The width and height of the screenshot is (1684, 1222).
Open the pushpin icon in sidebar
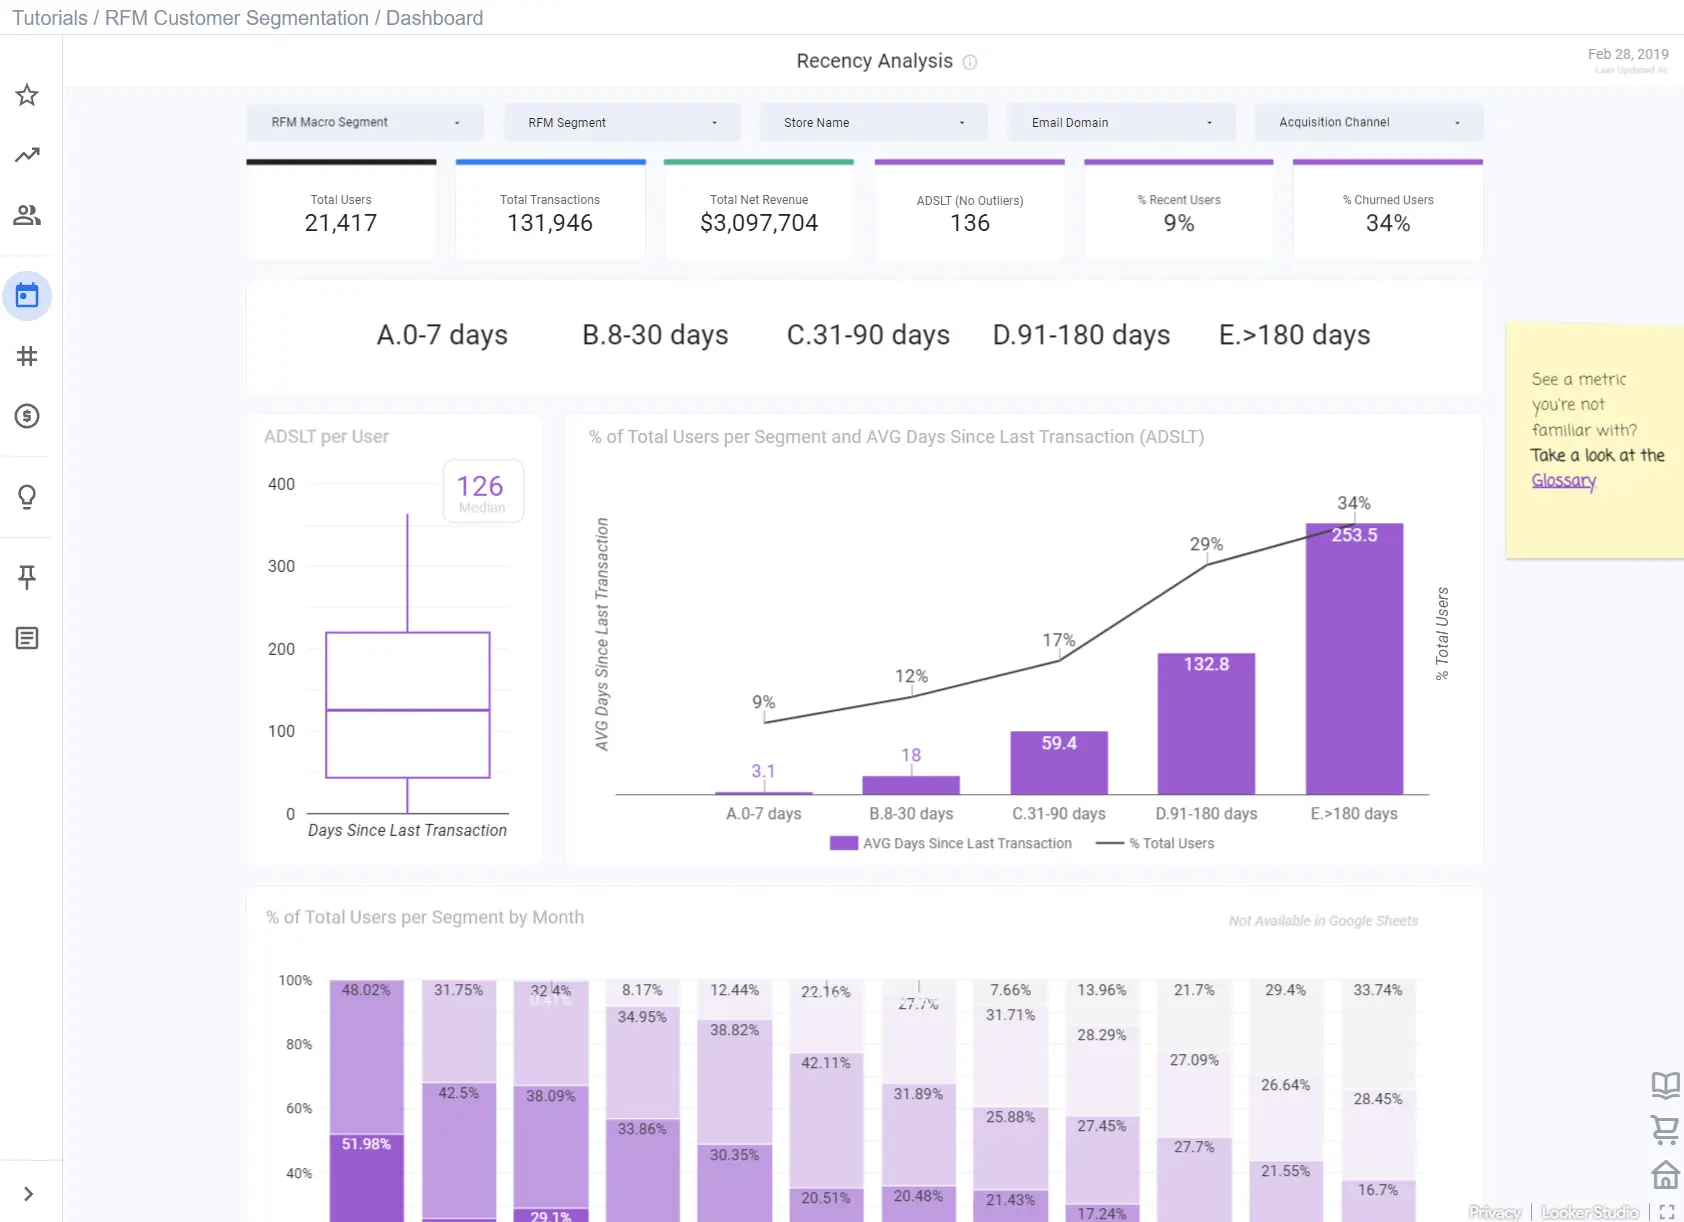[x=27, y=577]
